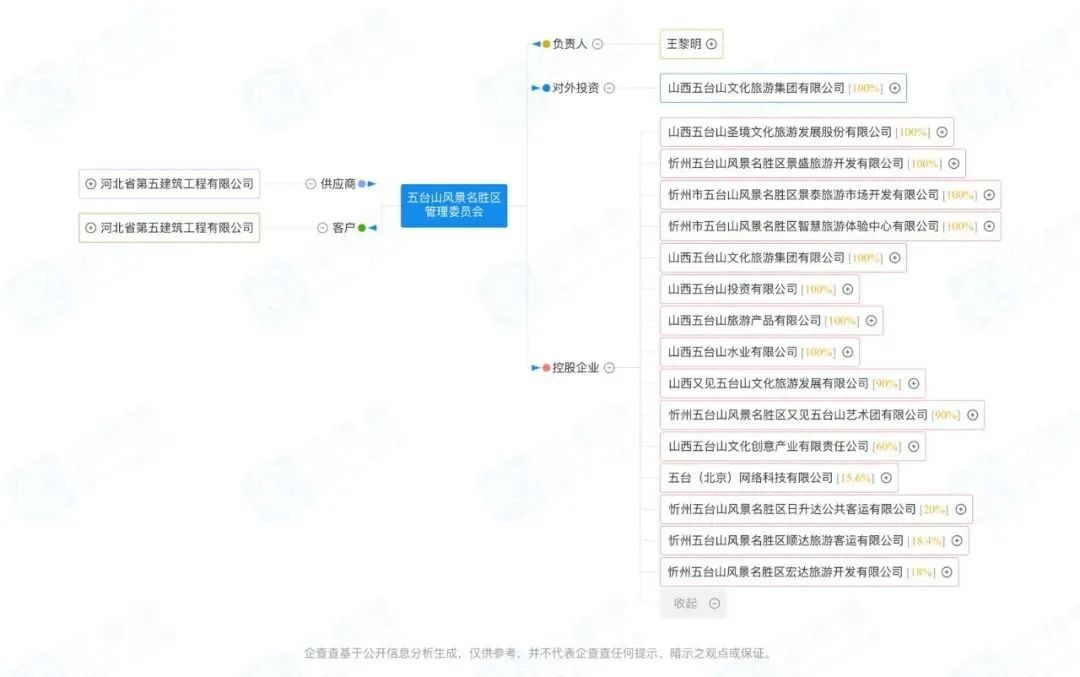
Task: Collapse the 负责人 branch
Action: point(597,44)
